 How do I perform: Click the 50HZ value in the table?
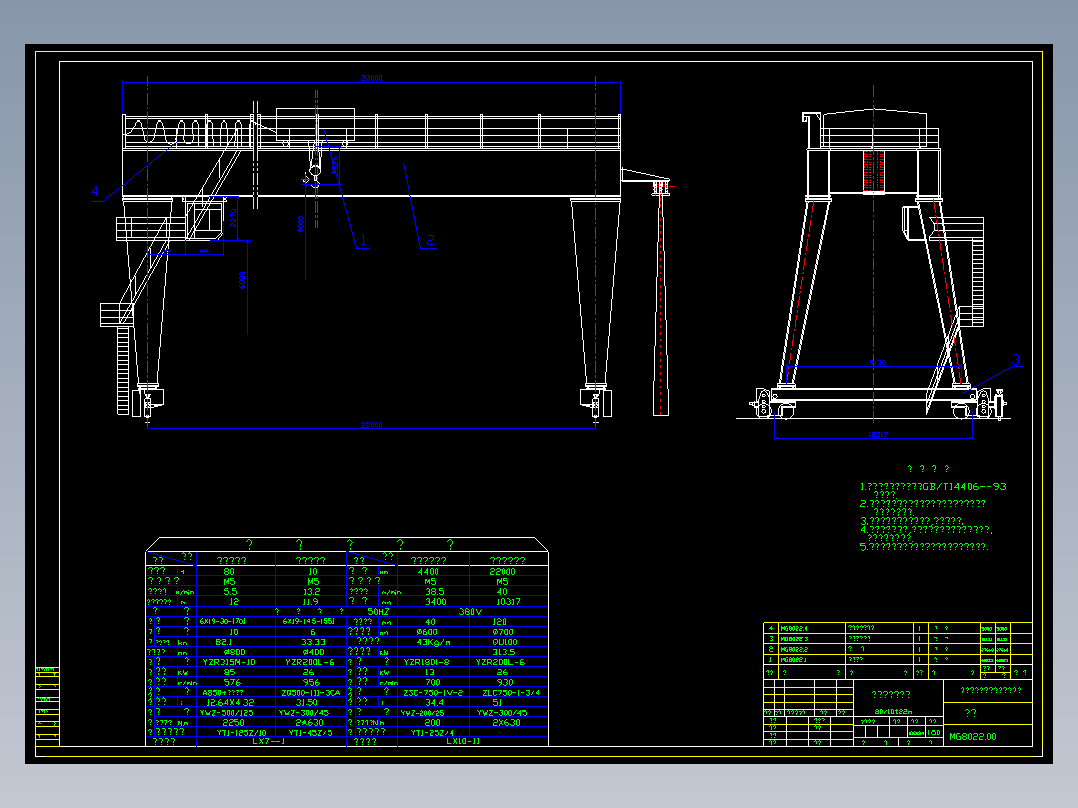378,611
